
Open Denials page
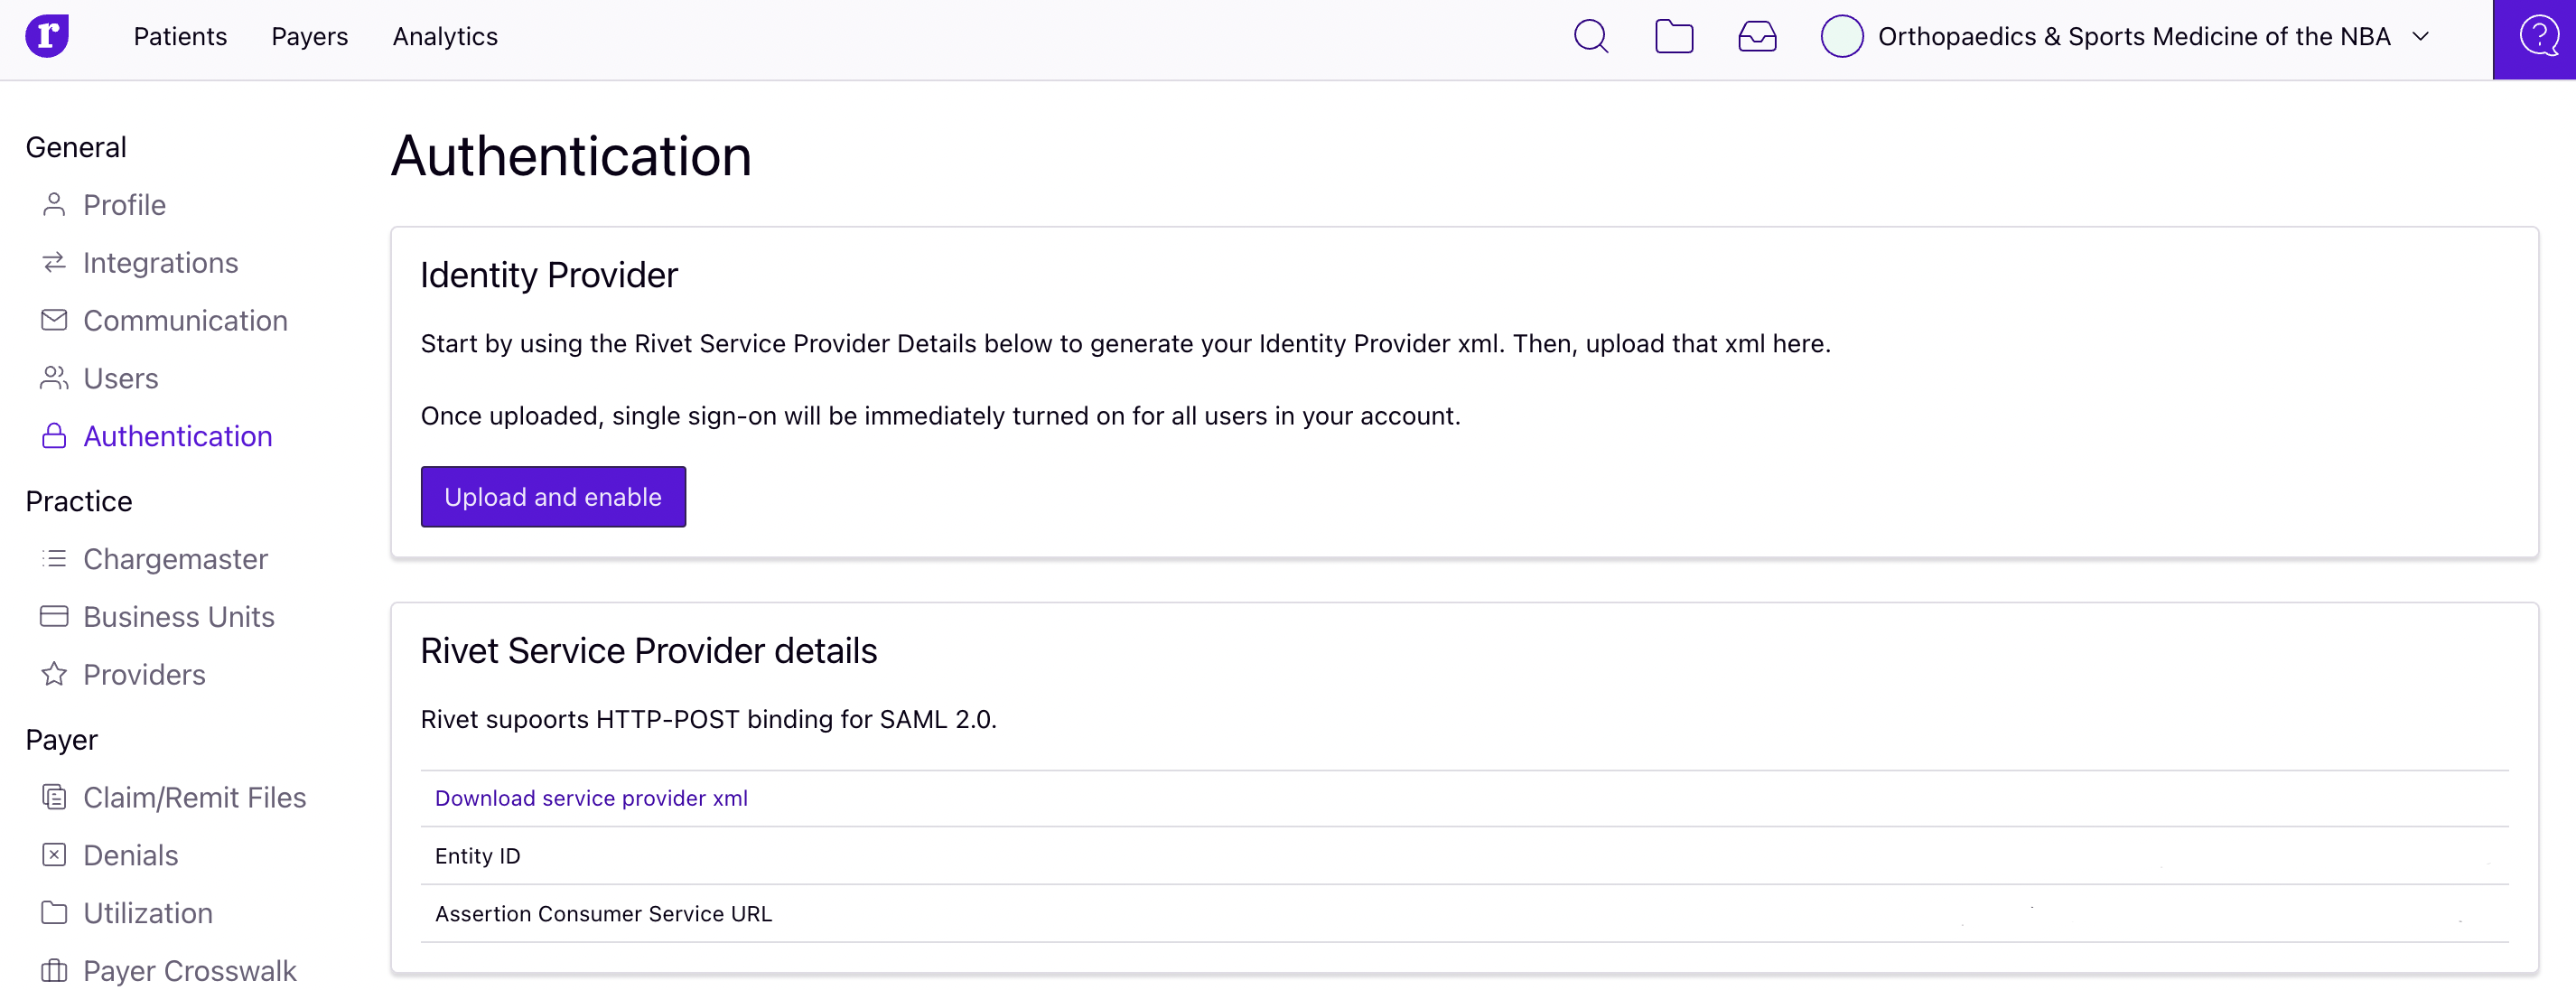click(130, 855)
